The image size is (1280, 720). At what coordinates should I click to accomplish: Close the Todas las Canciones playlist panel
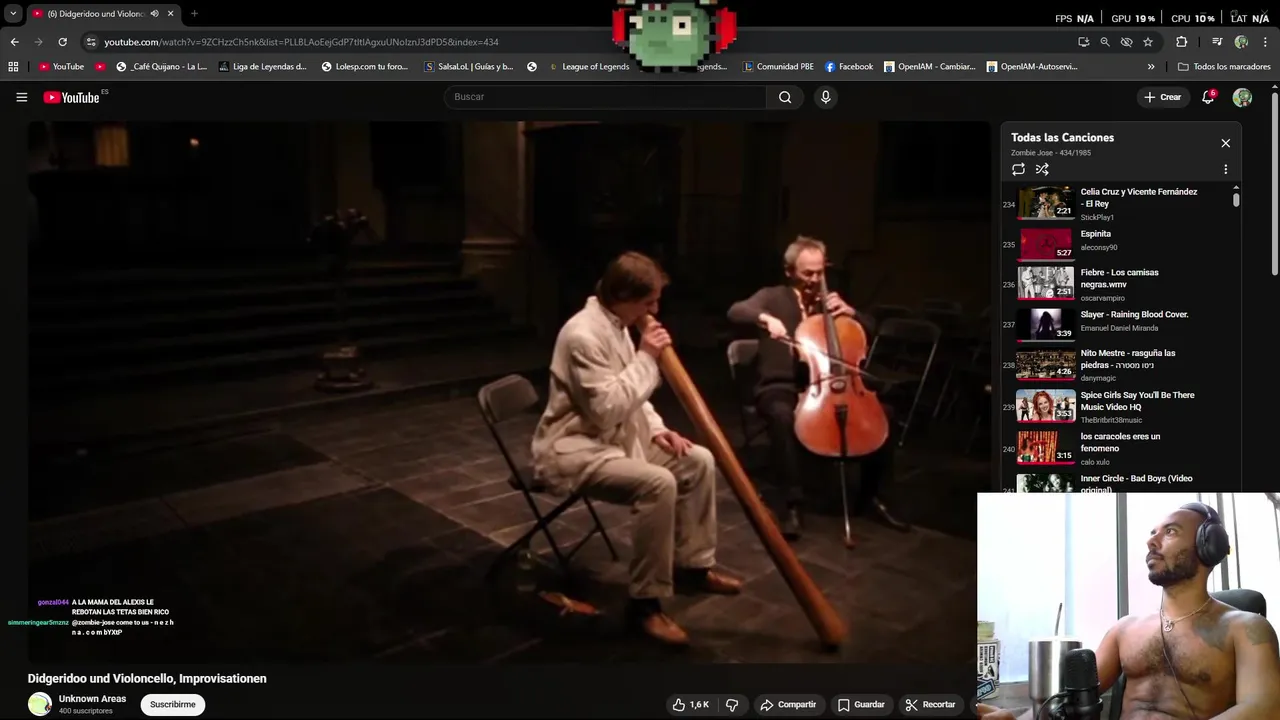pos(1225,143)
